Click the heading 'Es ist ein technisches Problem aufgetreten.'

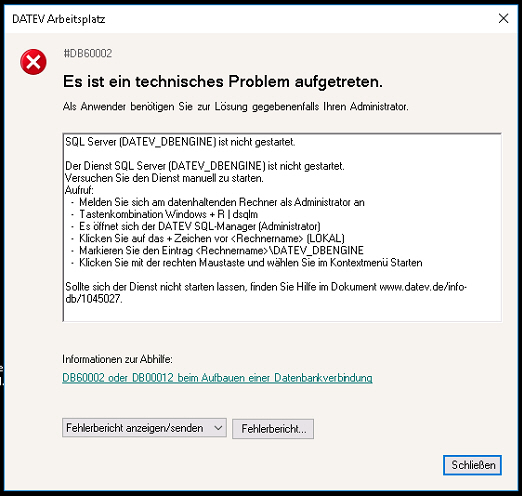coord(223,82)
